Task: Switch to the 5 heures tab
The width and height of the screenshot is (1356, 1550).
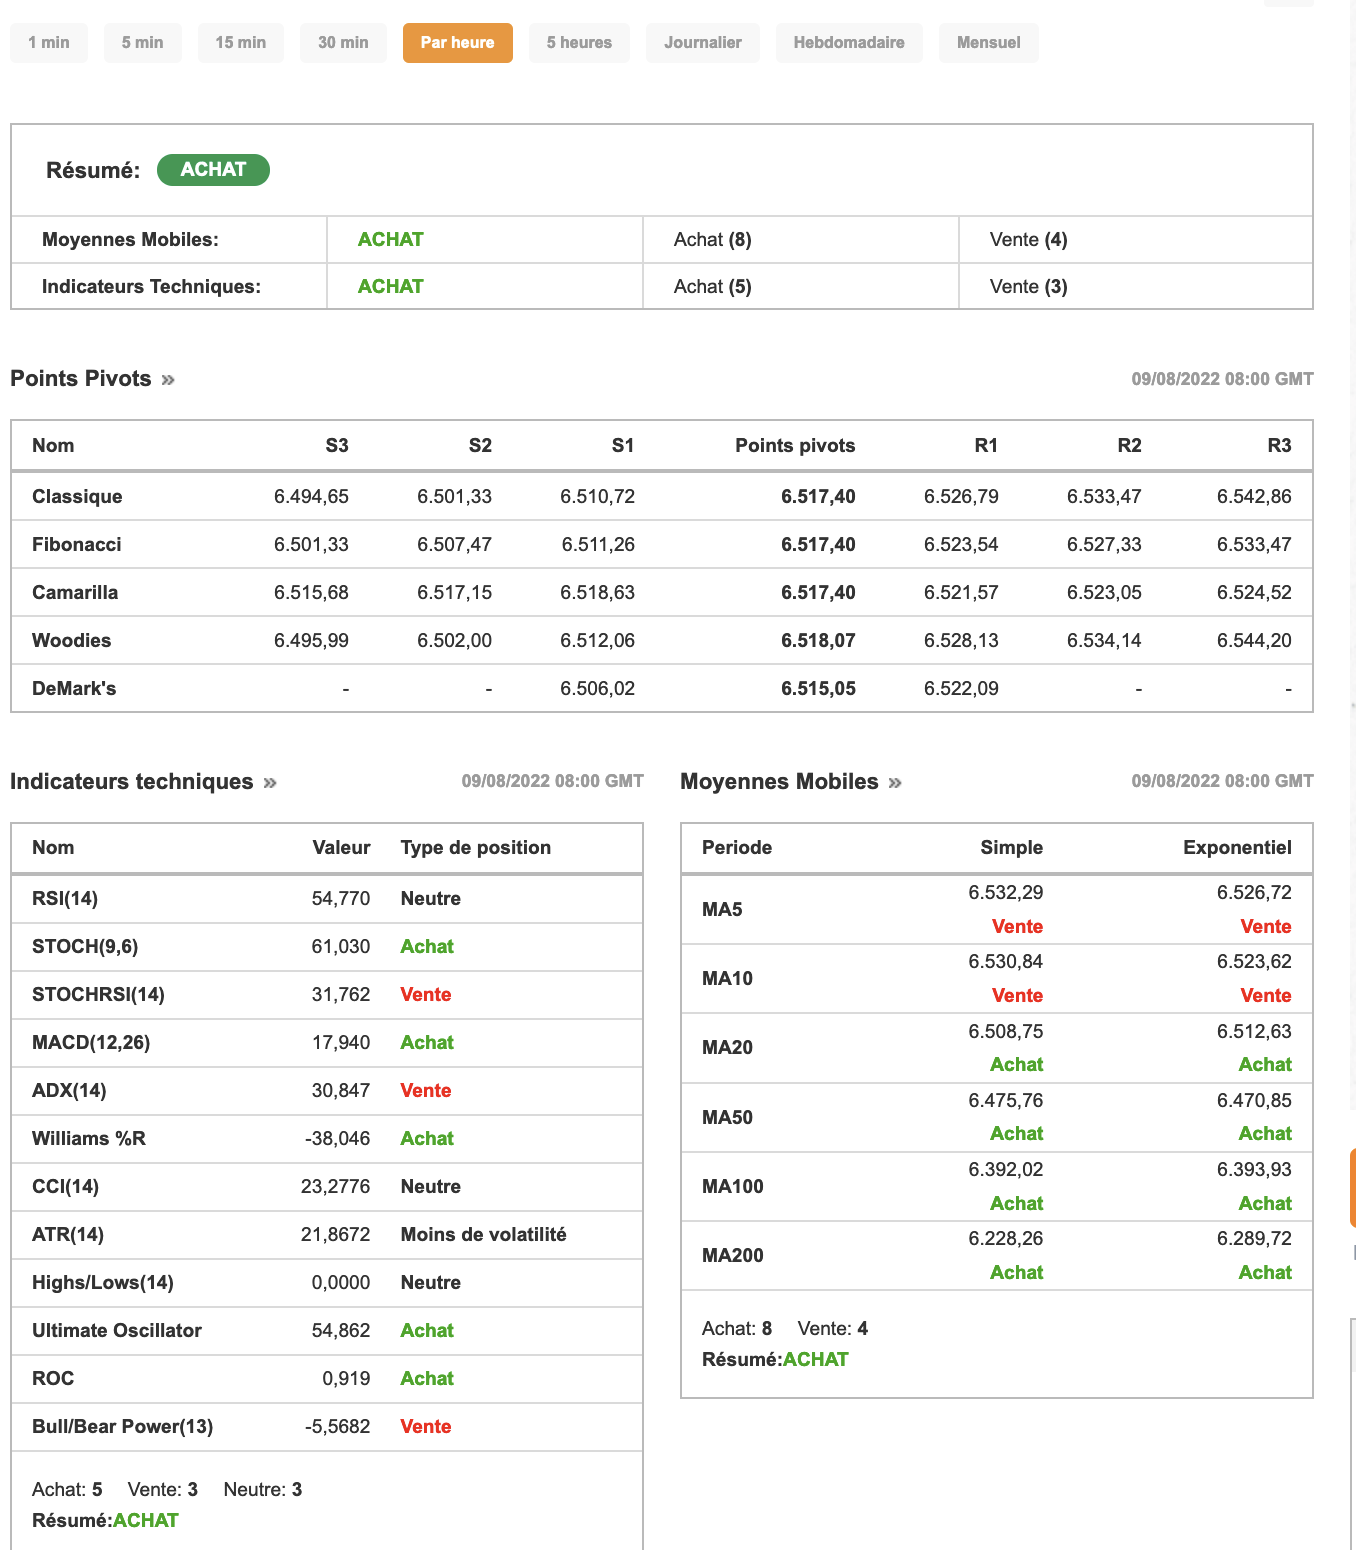Action: click(580, 43)
